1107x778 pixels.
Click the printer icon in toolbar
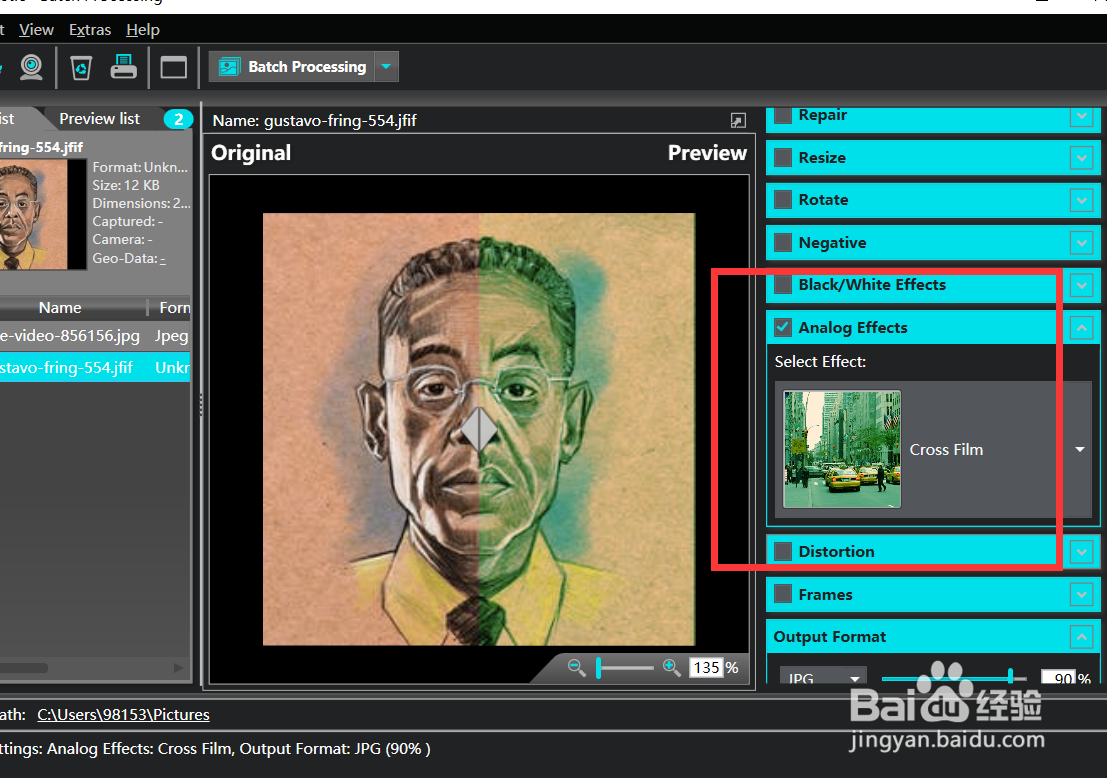click(x=124, y=66)
